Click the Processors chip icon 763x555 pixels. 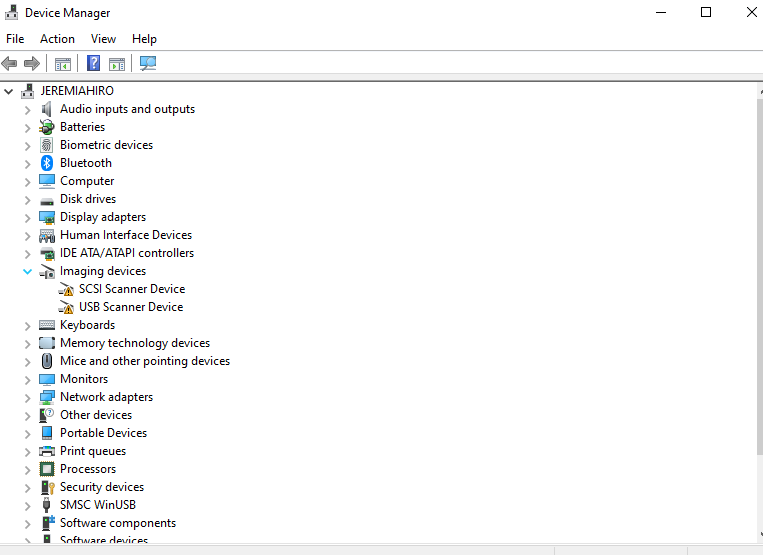tap(47, 469)
